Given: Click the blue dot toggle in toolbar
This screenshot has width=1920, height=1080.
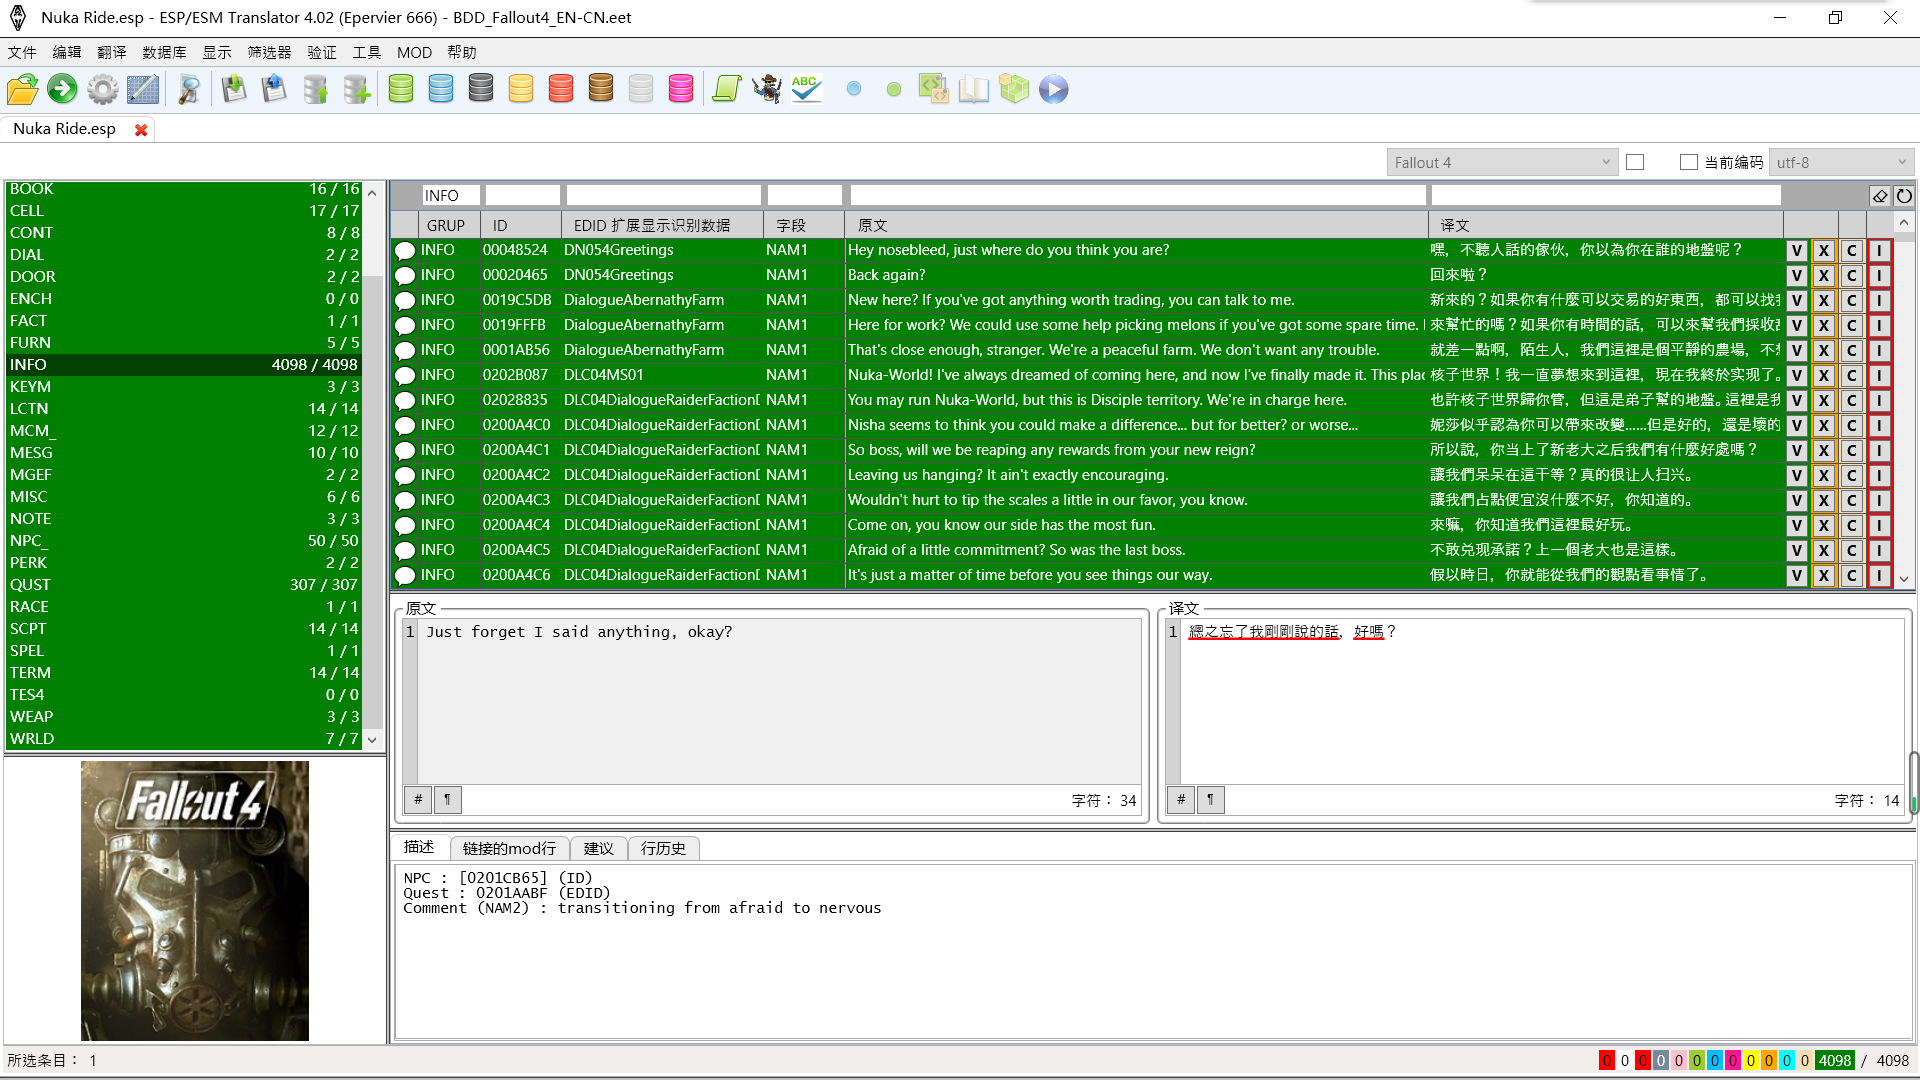Looking at the screenshot, I should [x=854, y=89].
